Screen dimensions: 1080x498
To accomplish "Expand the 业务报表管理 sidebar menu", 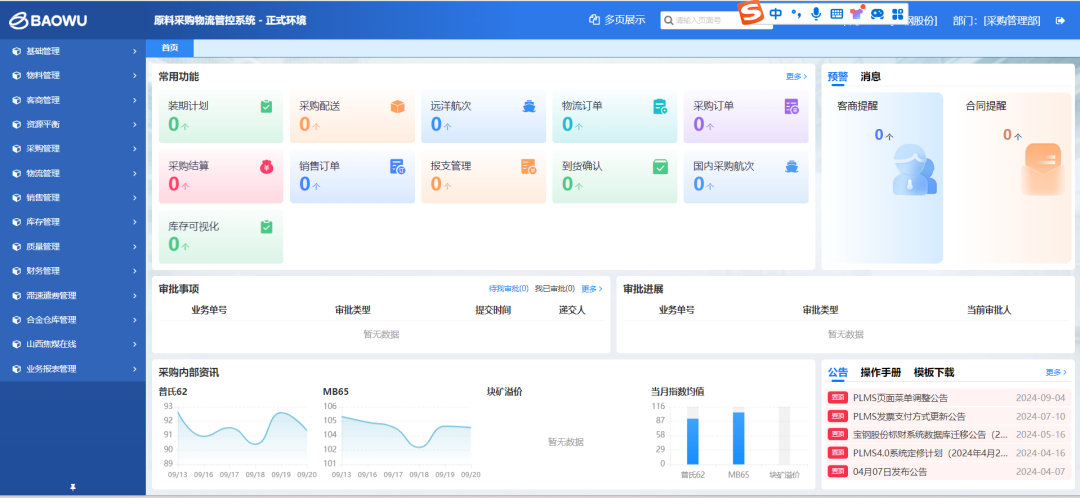I will click(70, 369).
